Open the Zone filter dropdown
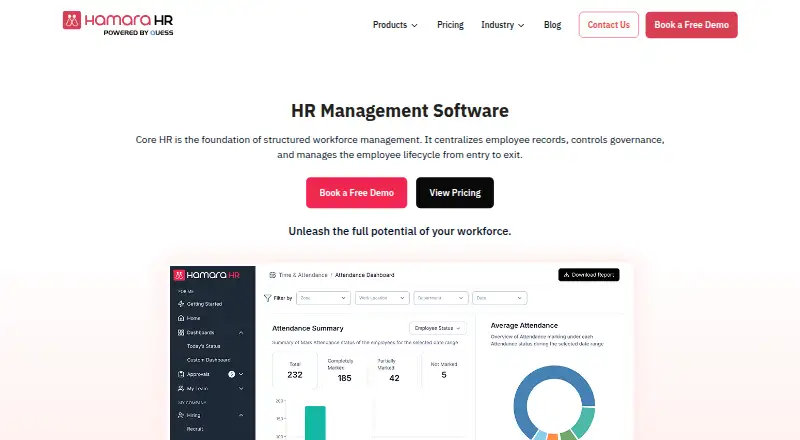 click(x=323, y=298)
